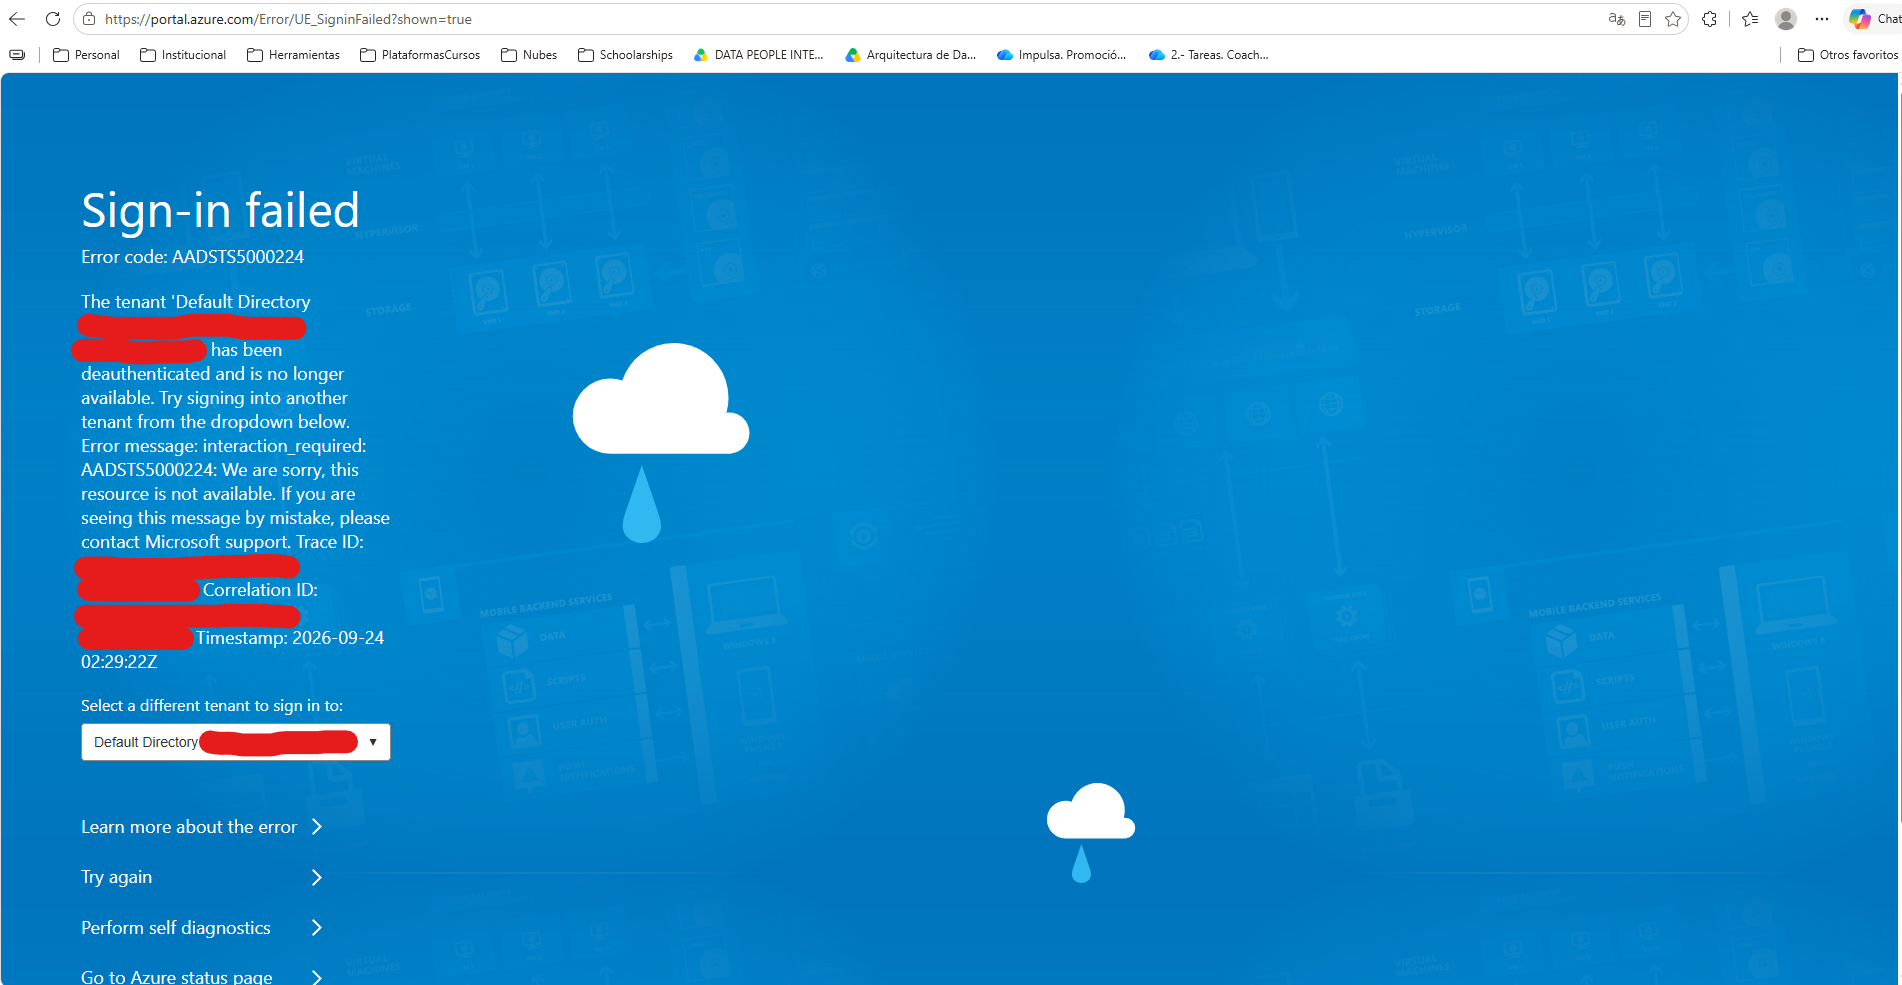Open the favorites list icon
This screenshot has width=1902, height=985.
point(1750,19)
